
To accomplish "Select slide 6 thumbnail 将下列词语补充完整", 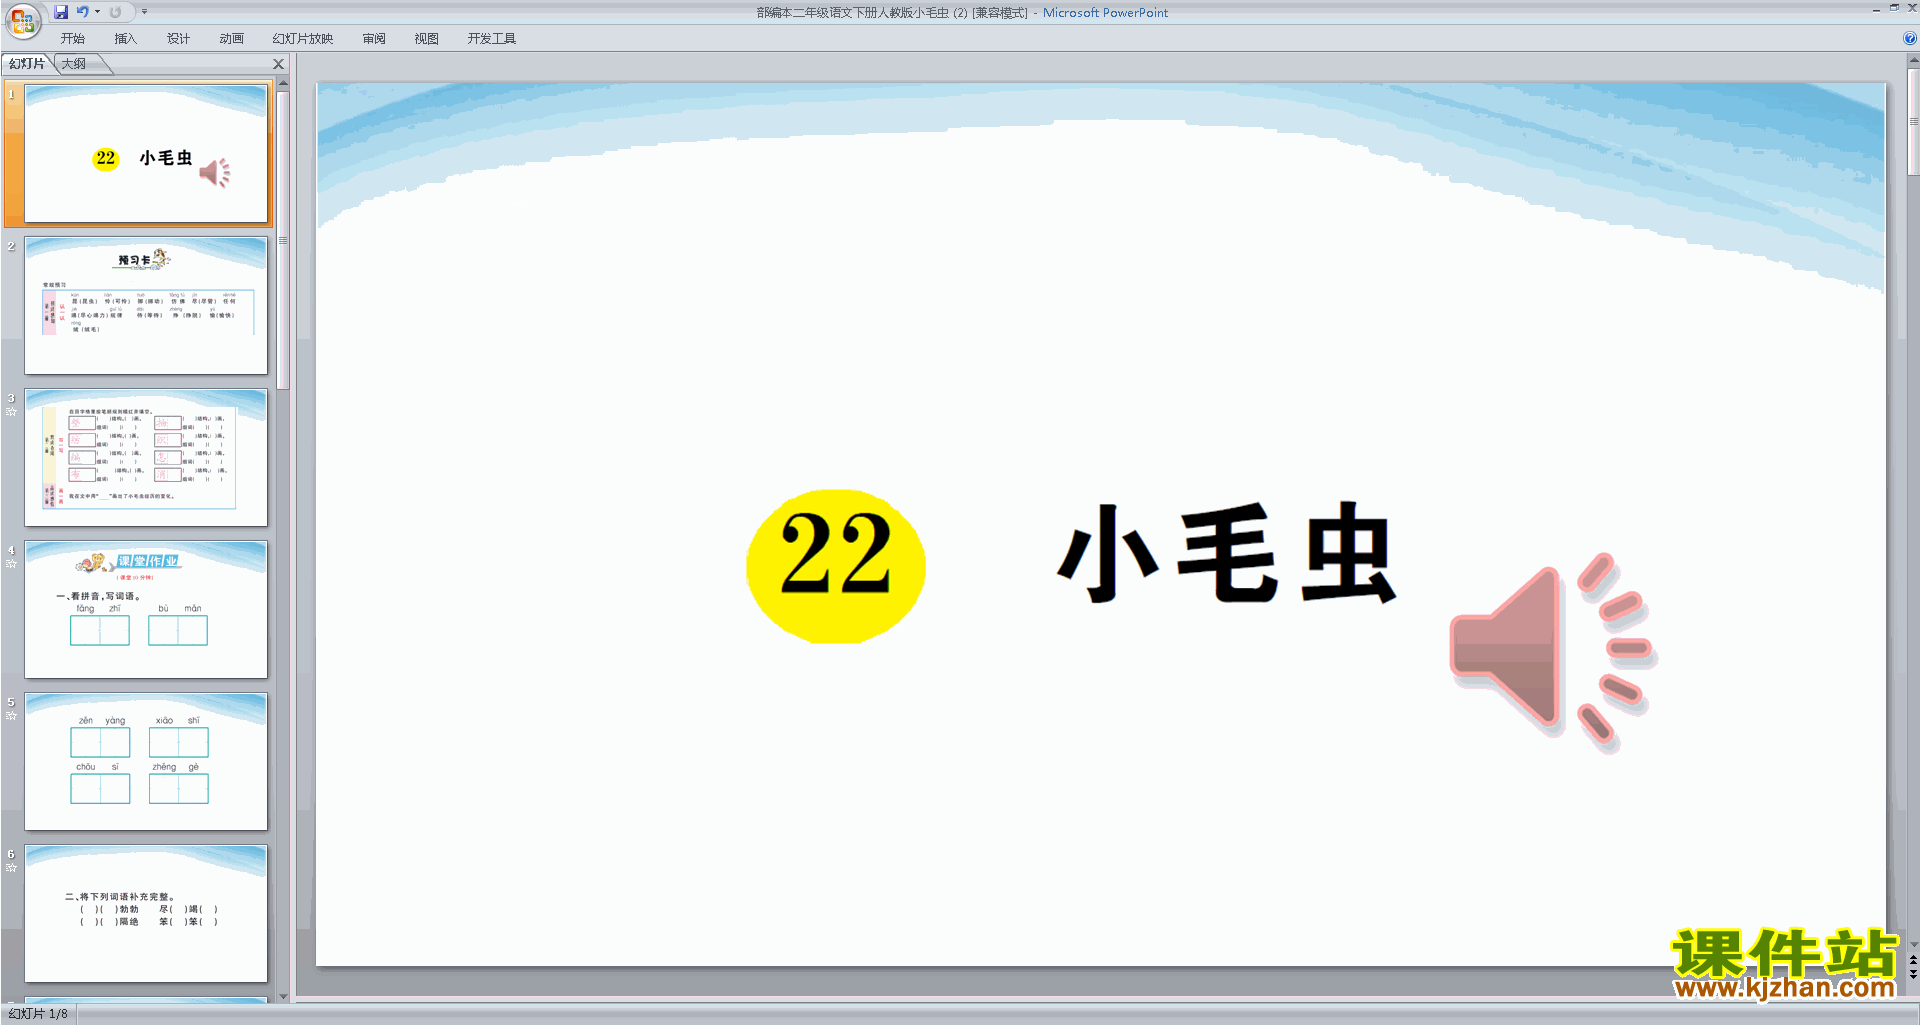I will (146, 913).
